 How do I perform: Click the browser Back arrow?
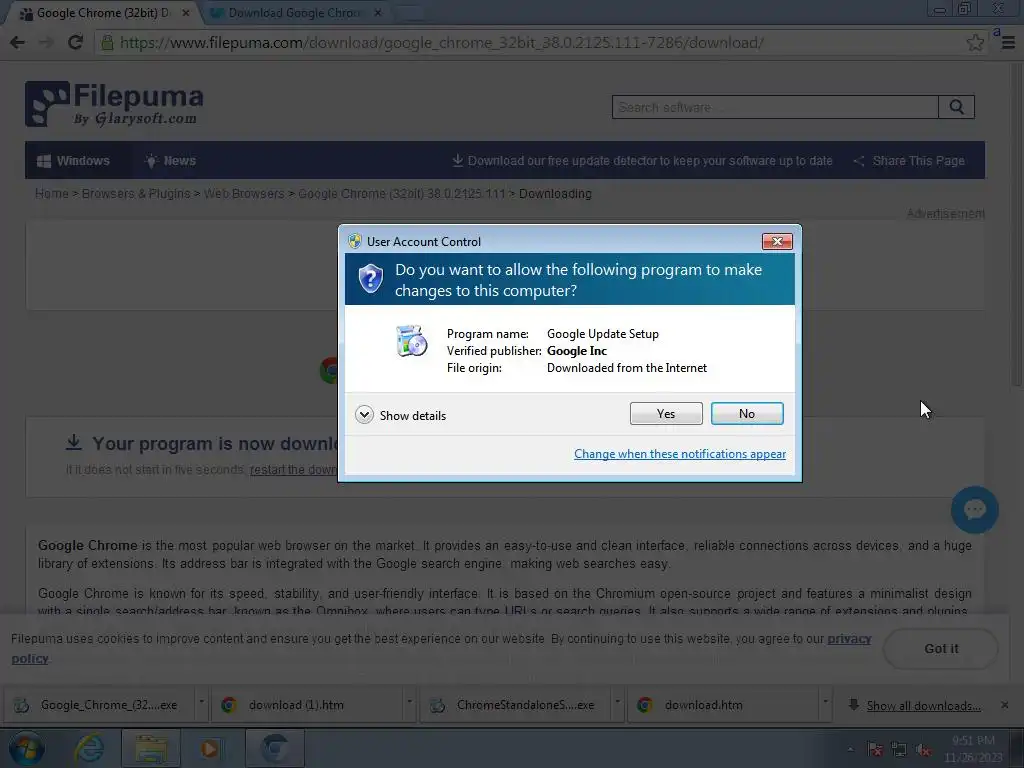point(17,42)
